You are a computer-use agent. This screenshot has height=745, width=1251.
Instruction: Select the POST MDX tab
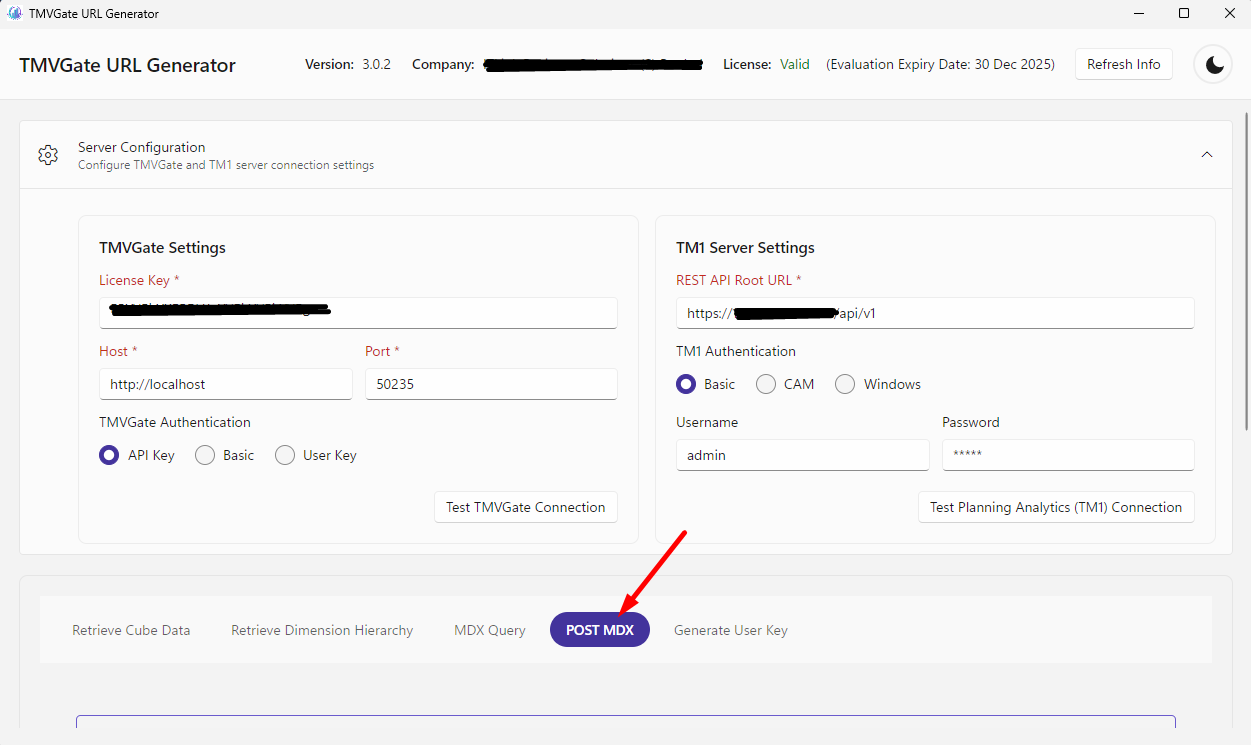600,630
